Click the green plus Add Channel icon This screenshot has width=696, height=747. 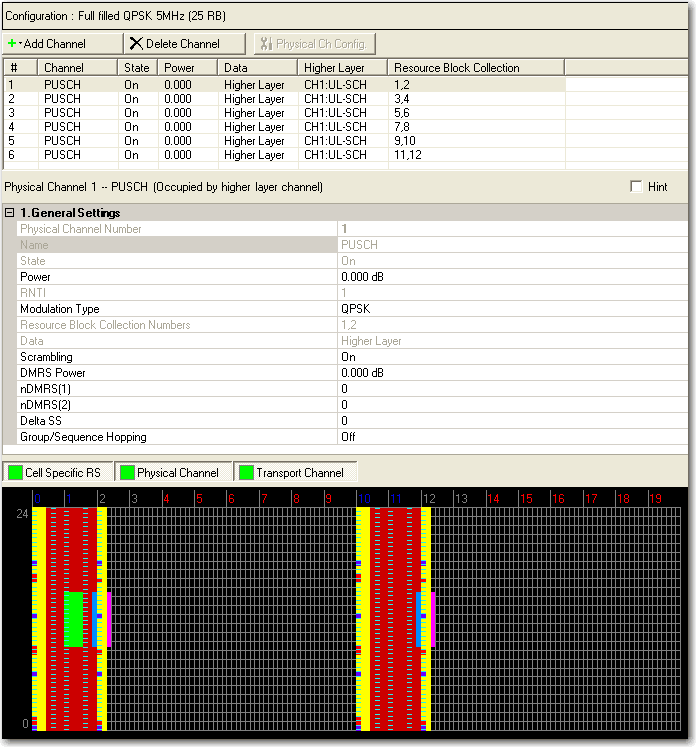point(12,44)
